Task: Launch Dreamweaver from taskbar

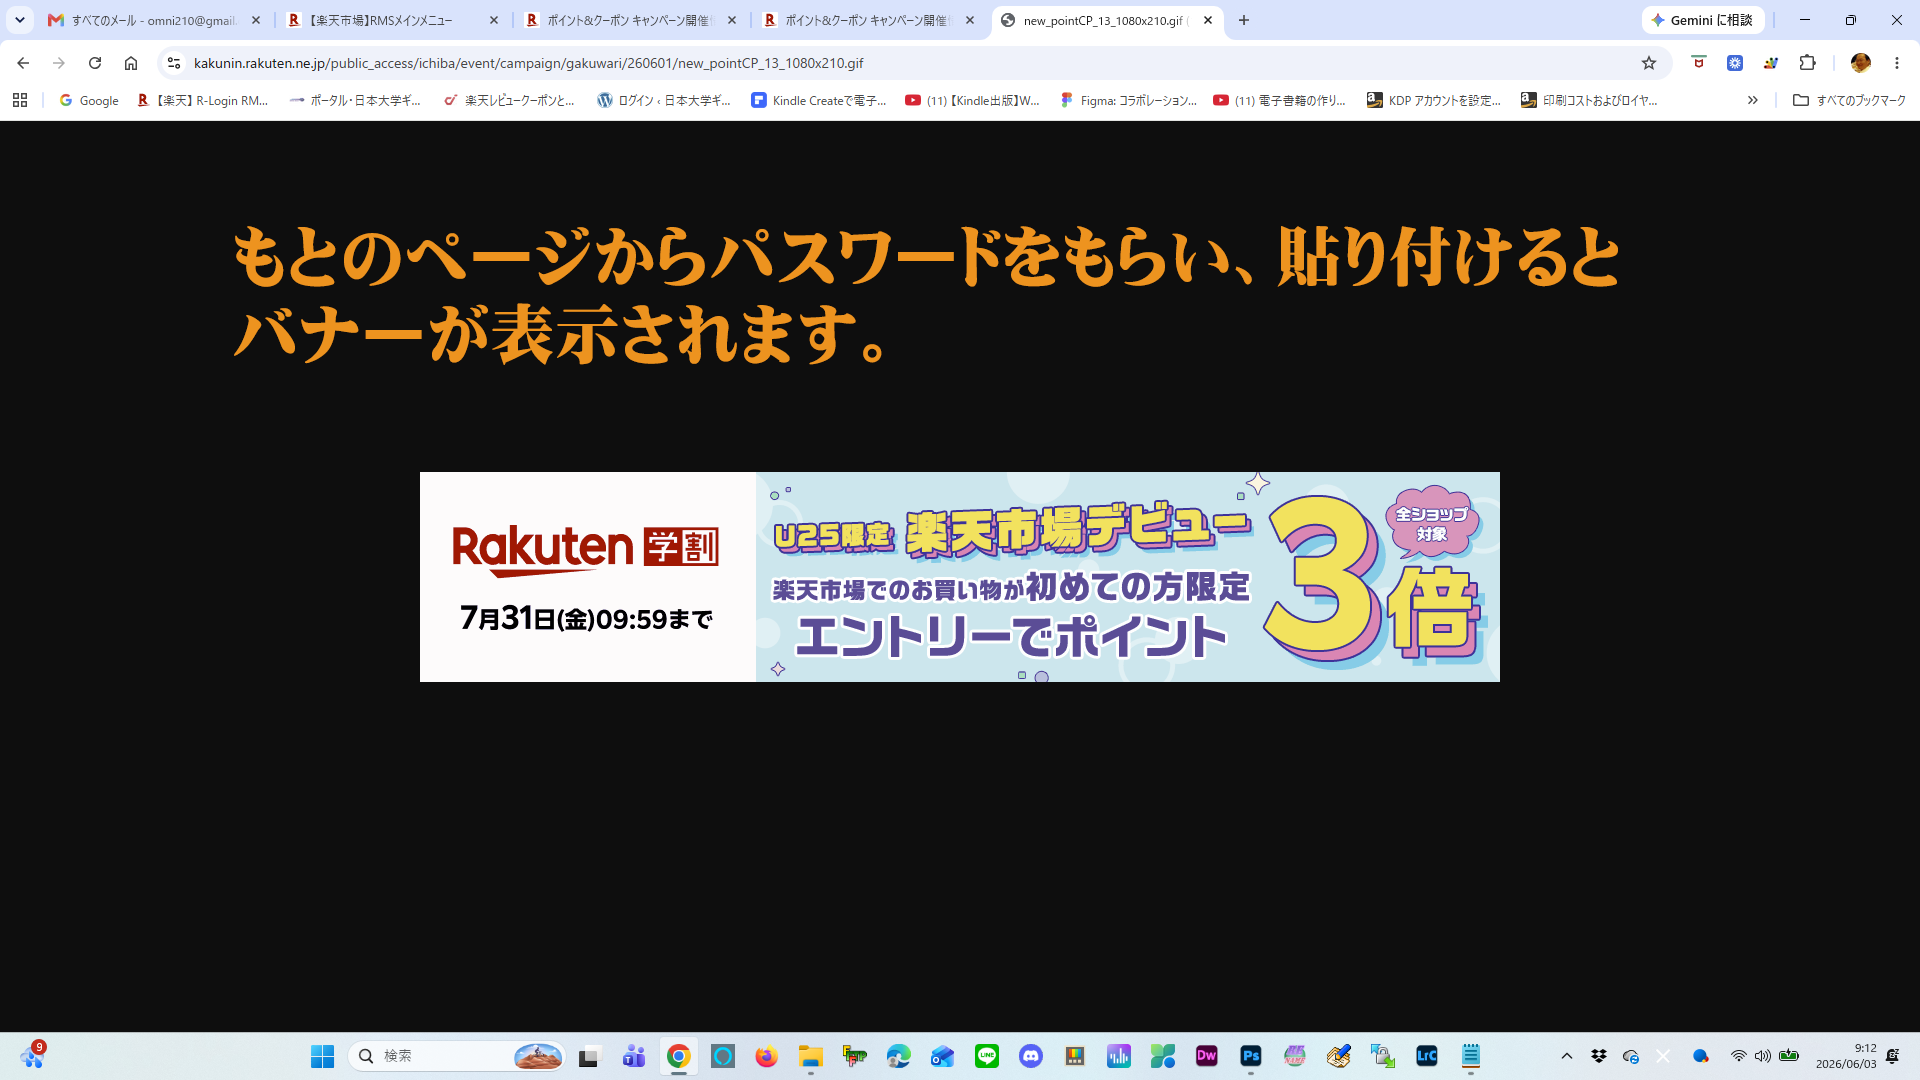Action: tap(1207, 1056)
